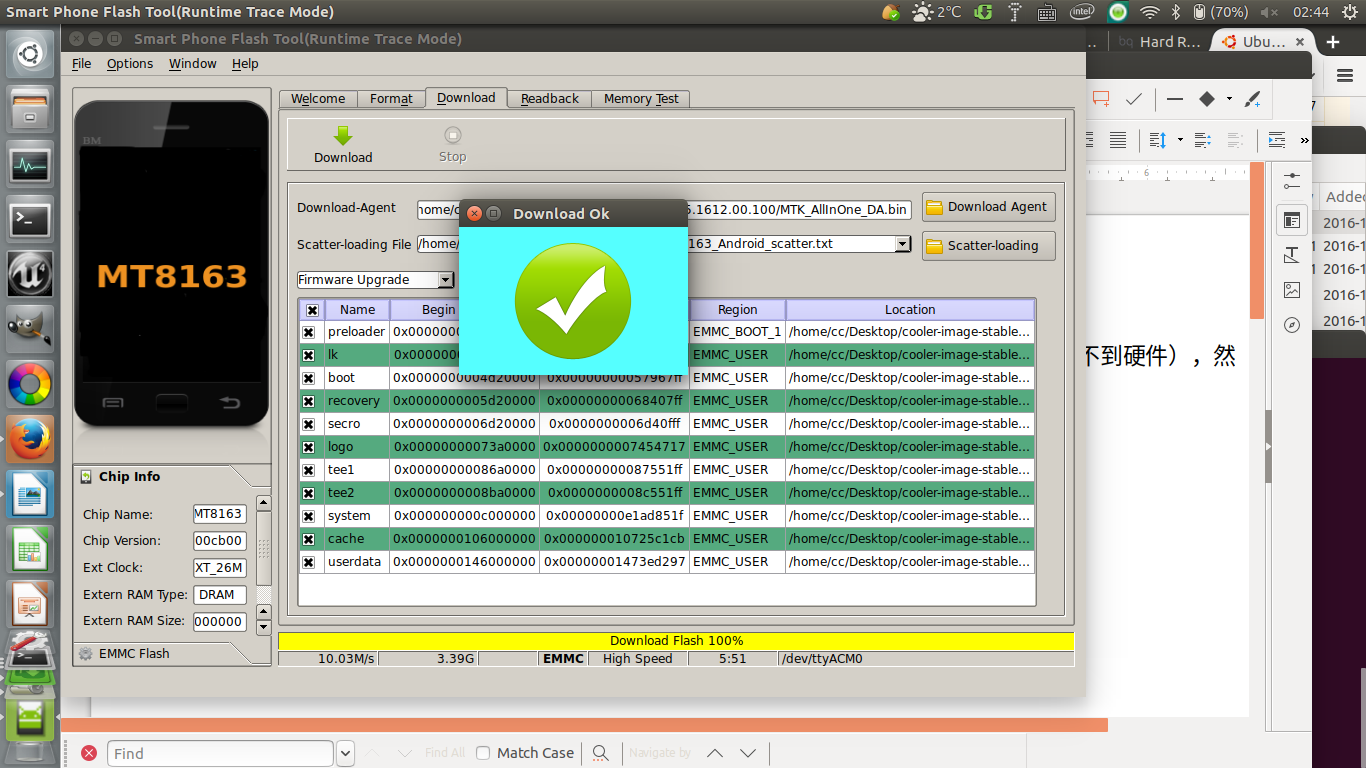Viewport: 1366px width, 768px height.
Task: Select the userdata row name cell
Action: click(356, 562)
